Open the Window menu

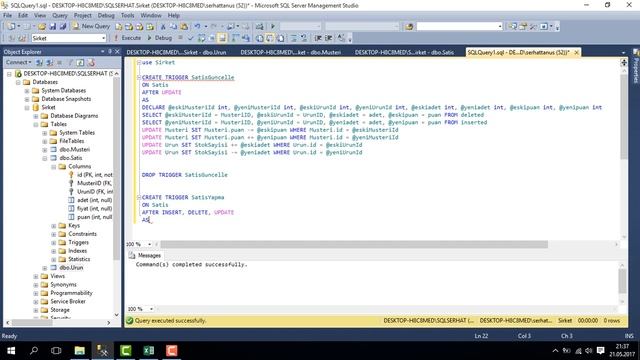pos(151,16)
